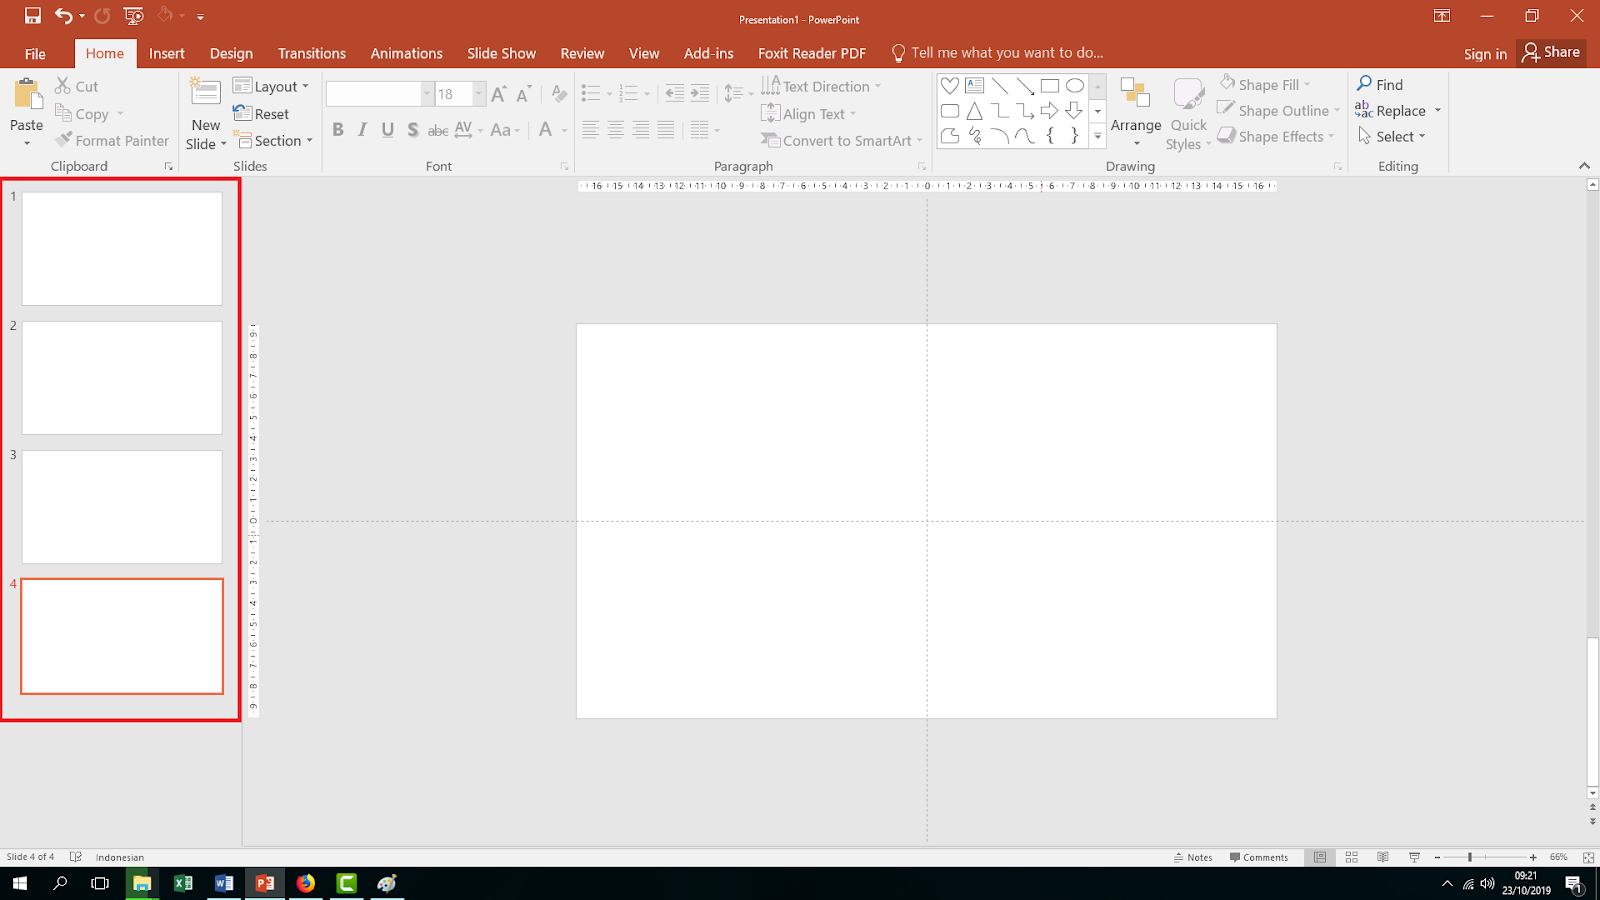Open the font size dropdown
The width and height of the screenshot is (1600, 900).
(477, 93)
